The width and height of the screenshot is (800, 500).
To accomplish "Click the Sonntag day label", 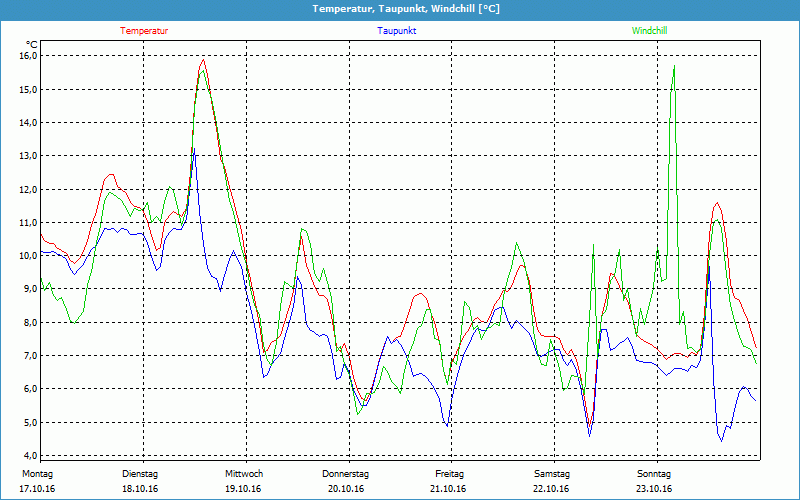I will (654, 474).
